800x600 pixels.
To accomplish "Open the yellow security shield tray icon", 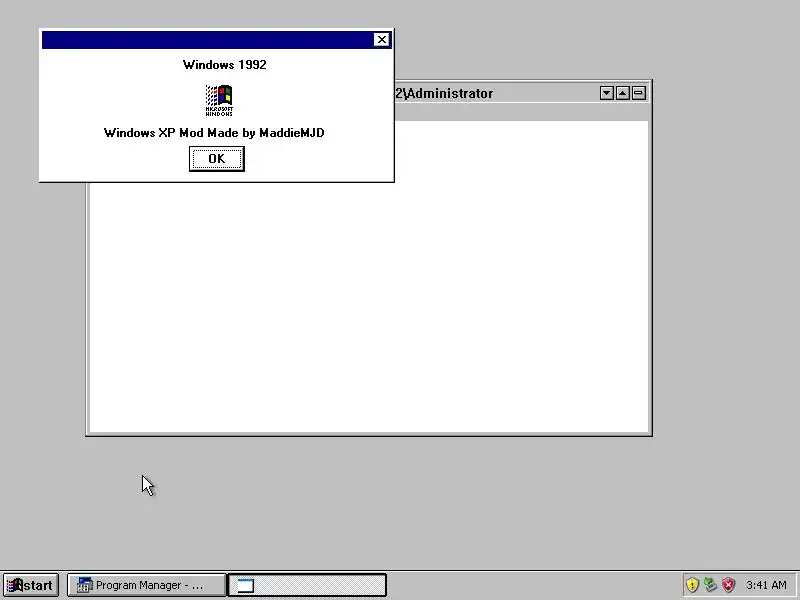I will point(692,585).
